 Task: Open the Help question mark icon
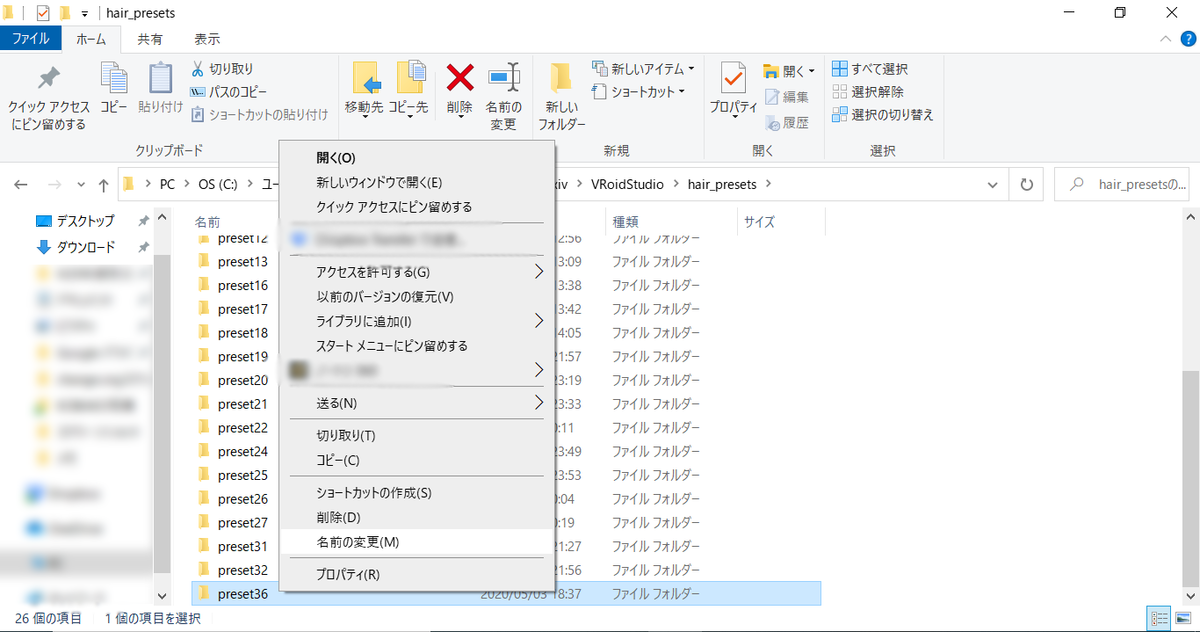click(1187, 39)
